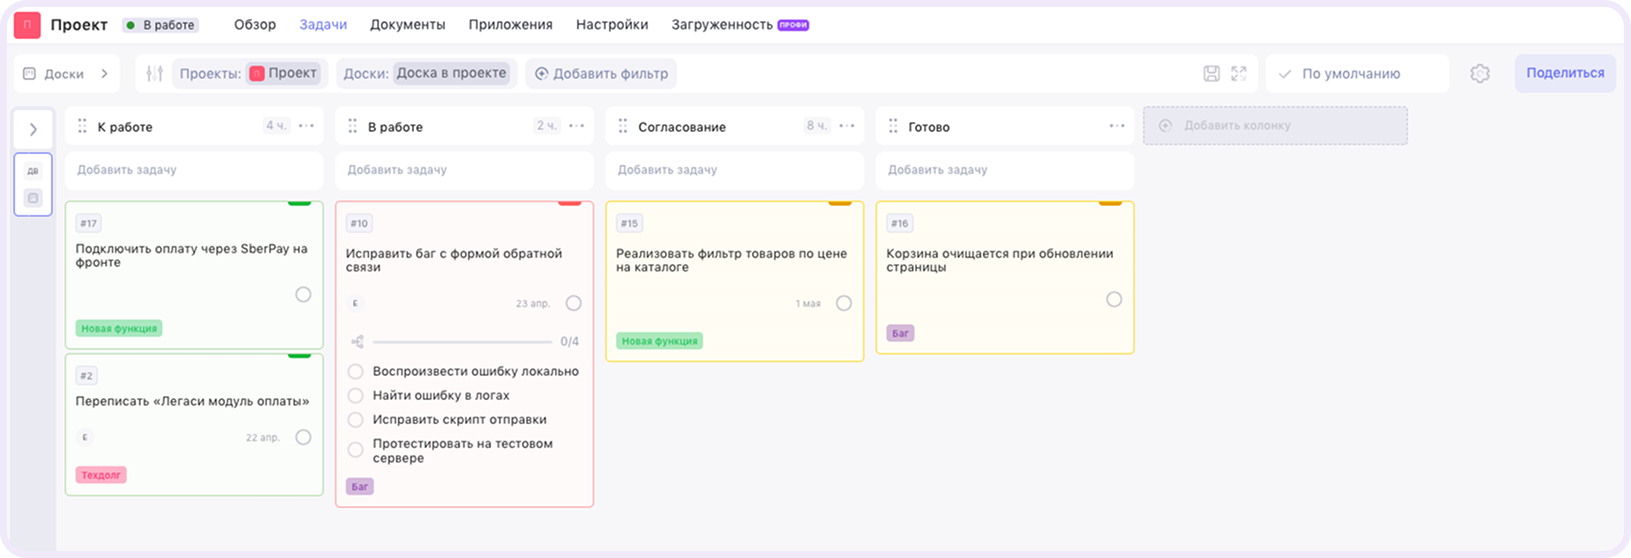This screenshot has height=558, width=1631.
Task: Click the filter settings sliders icon
Action: [154, 73]
